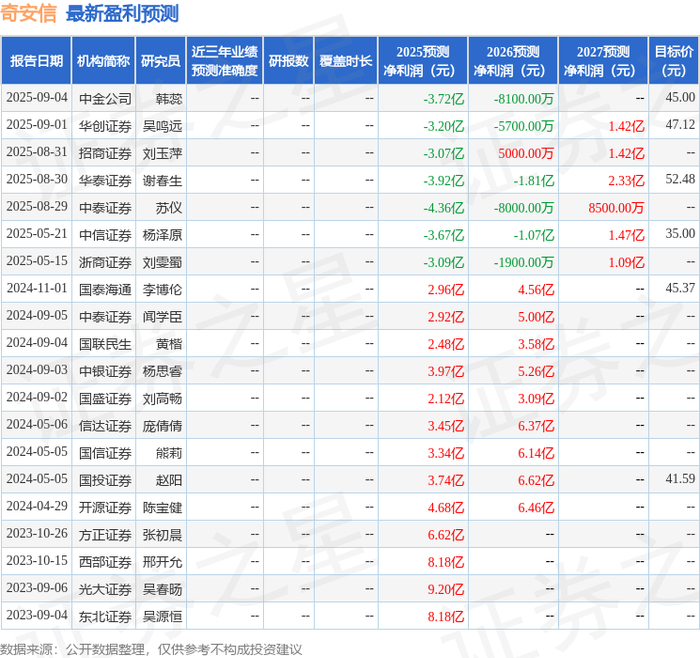This screenshot has height=658, width=700.
Task: Select the 2027预测净利润 column header
Action: (603, 61)
